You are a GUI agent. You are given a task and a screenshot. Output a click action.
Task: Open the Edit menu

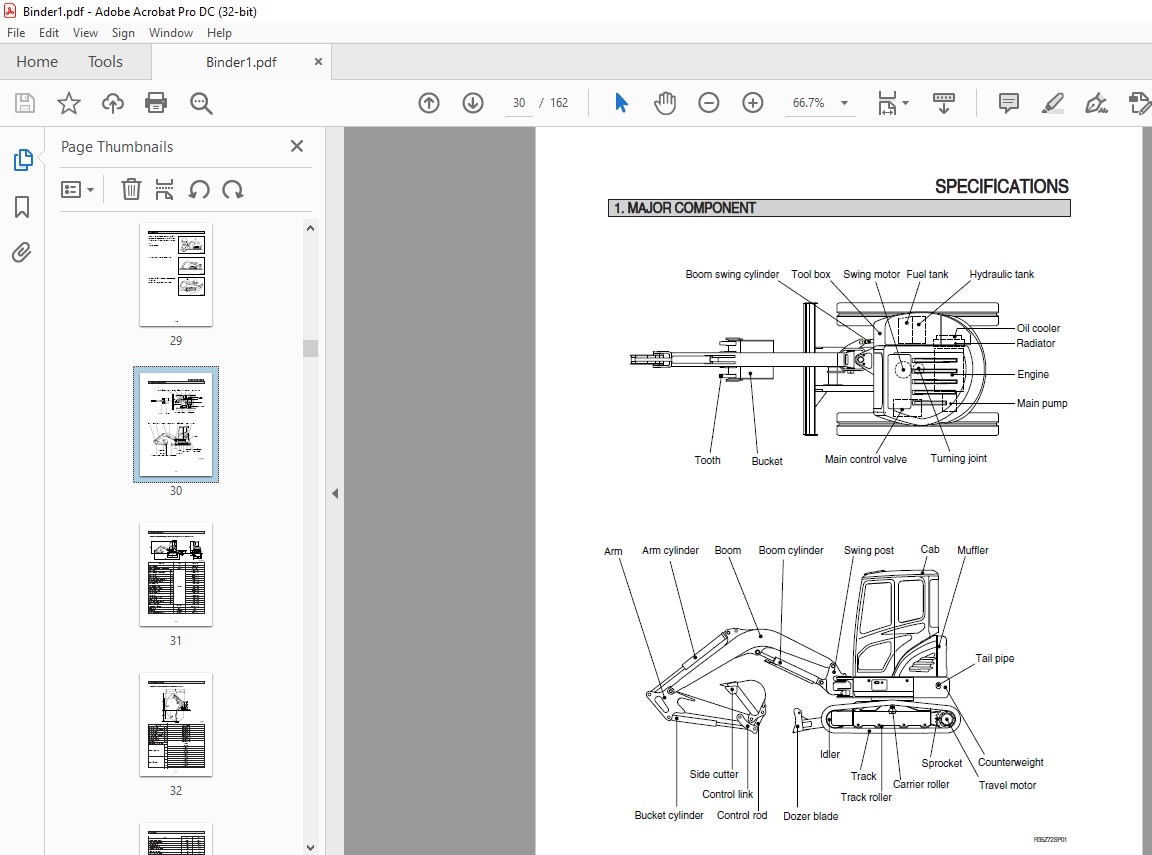[49, 33]
